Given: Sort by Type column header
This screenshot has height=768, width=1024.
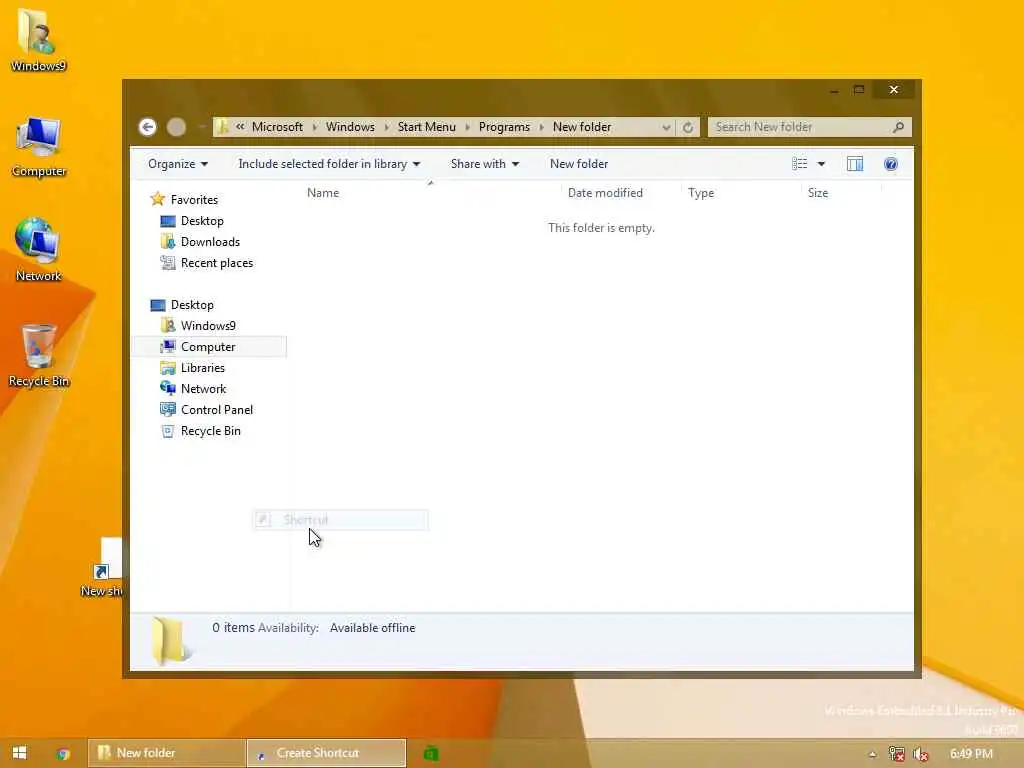Looking at the screenshot, I should (x=701, y=193).
